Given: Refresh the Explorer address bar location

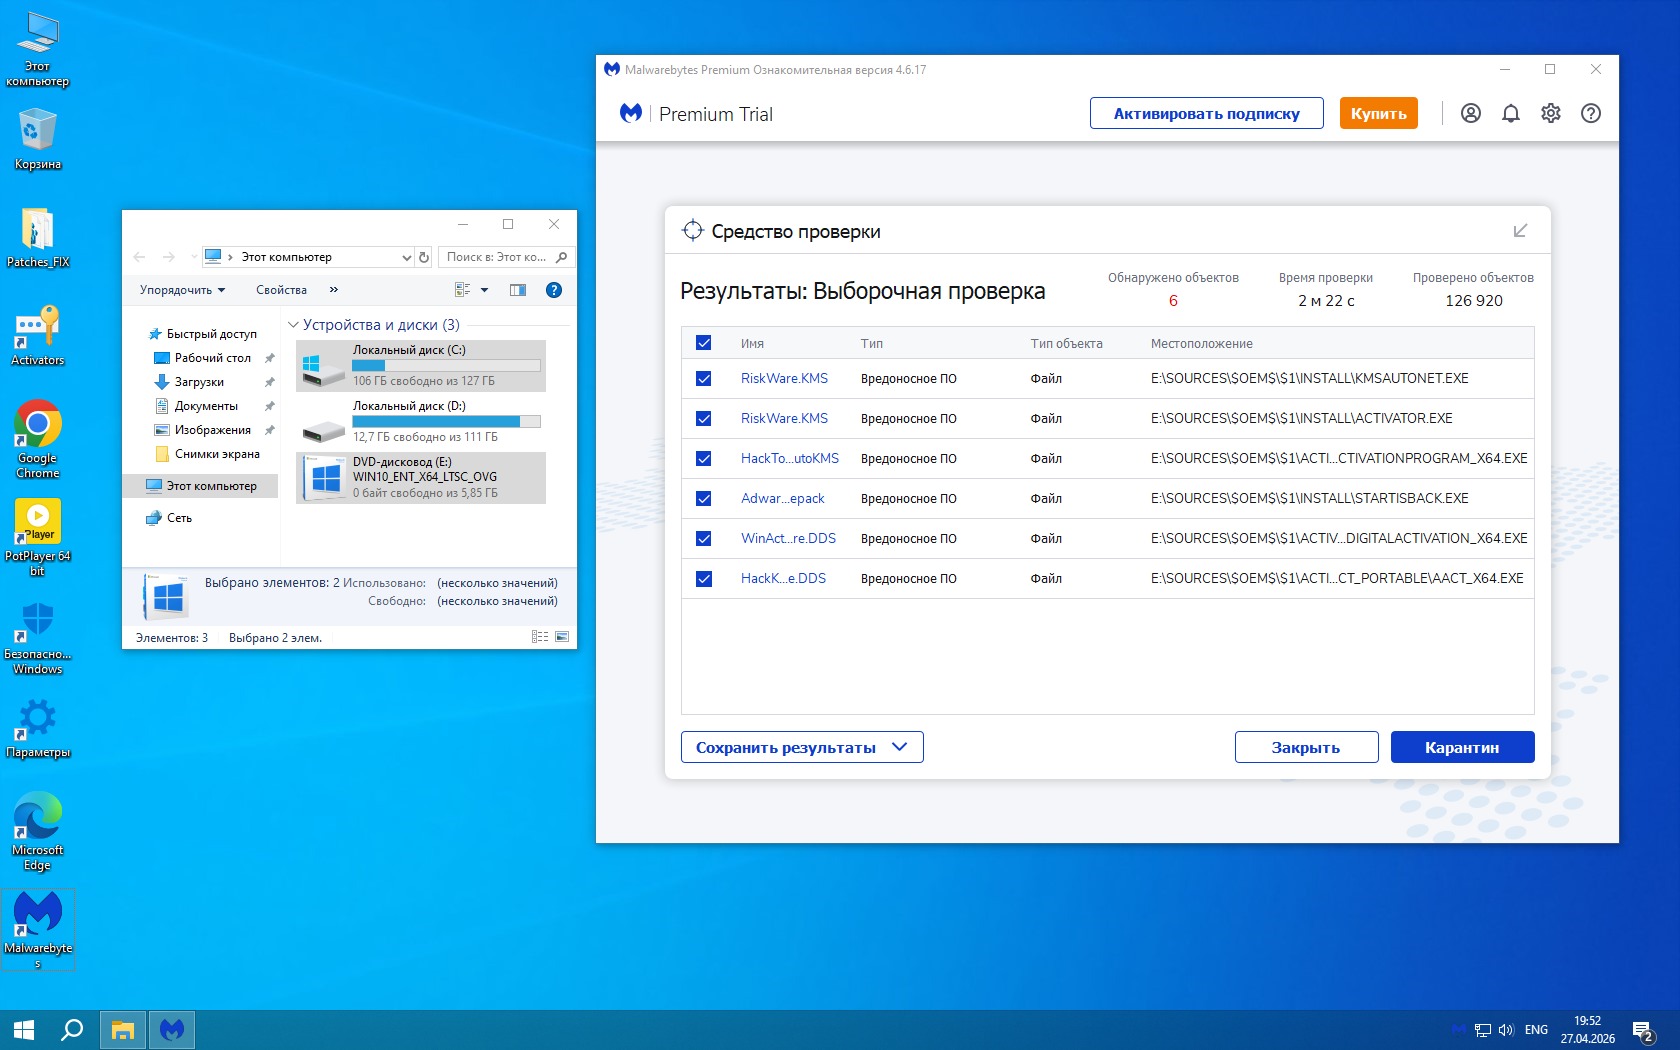Looking at the screenshot, I should pos(424,257).
